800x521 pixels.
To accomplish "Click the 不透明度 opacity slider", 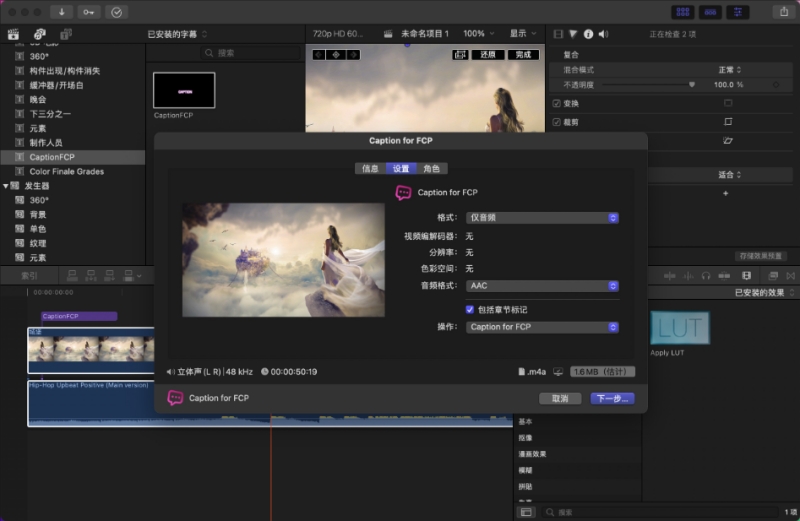I will (x=646, y=85).
